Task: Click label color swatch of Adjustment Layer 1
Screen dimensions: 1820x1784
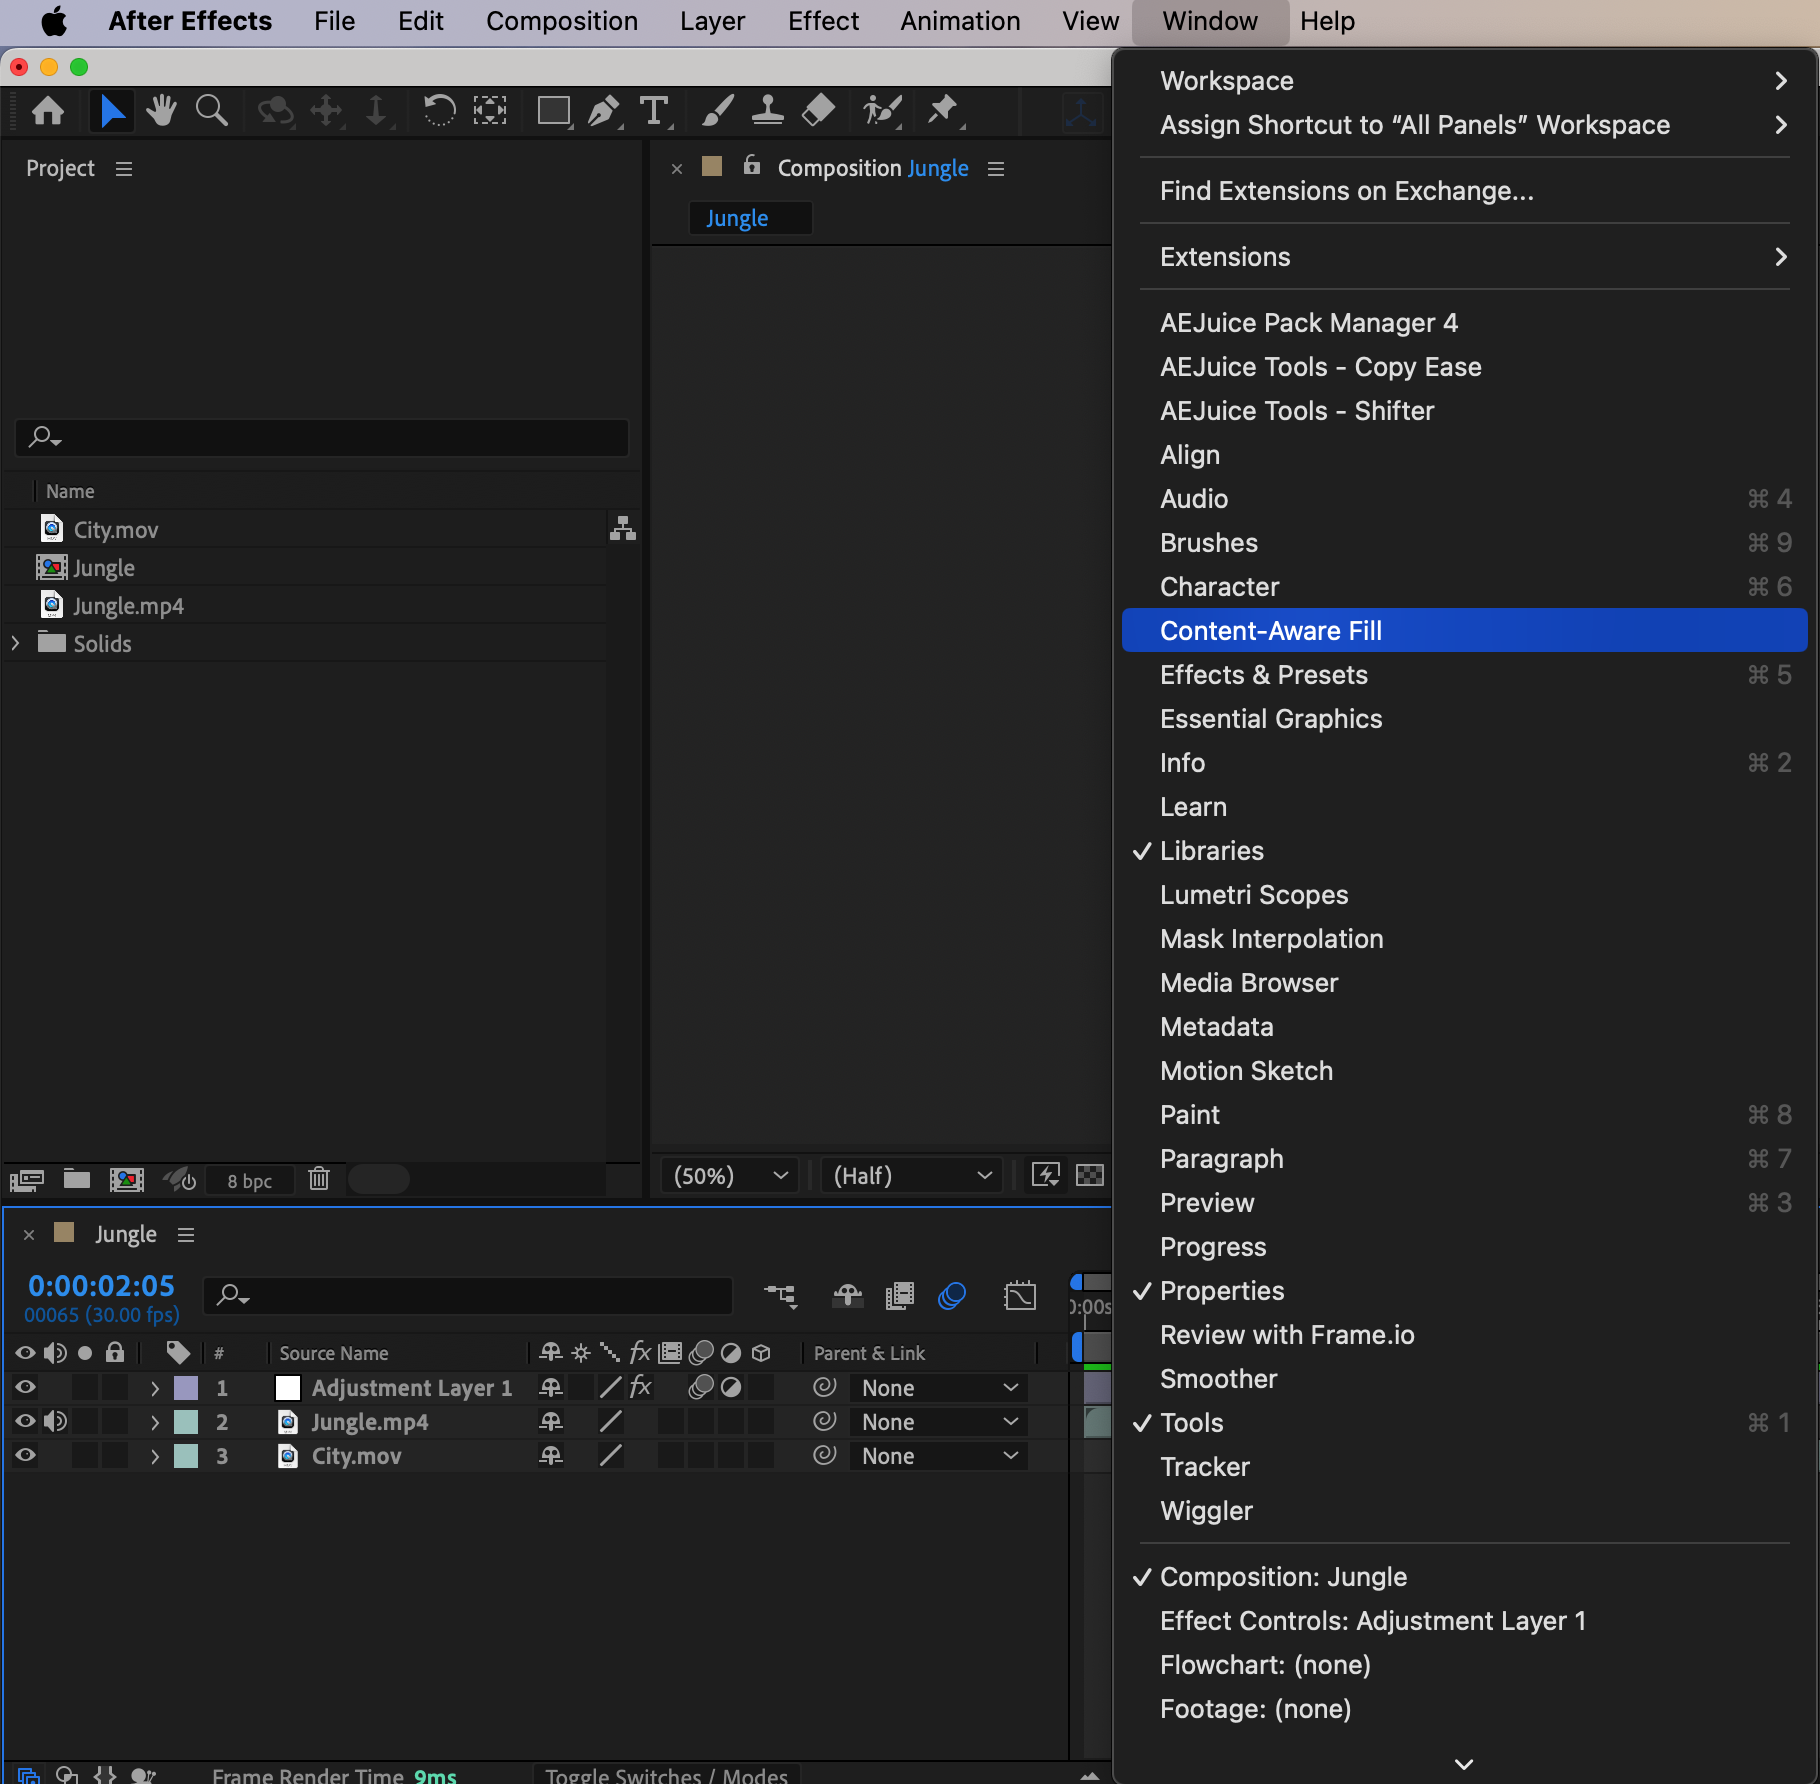Action: click(186, 1388)
